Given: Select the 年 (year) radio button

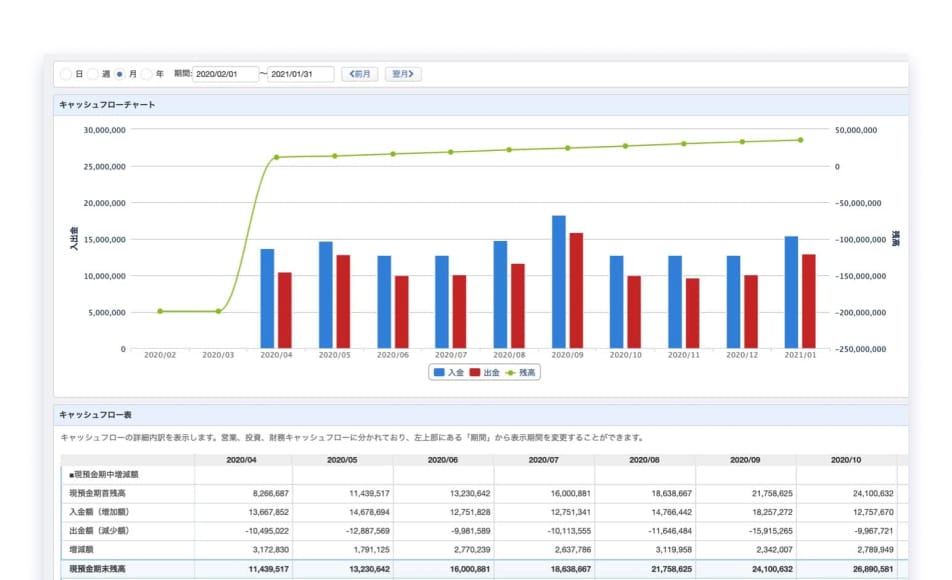Looking at the screenshot, I should click(147, 74).
